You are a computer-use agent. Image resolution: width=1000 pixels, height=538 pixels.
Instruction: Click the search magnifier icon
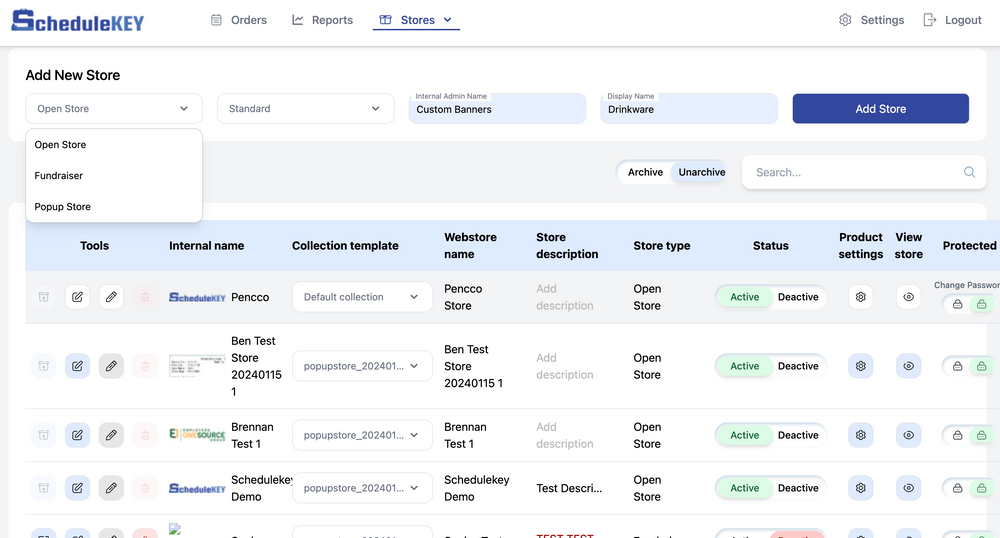click(969, 172)
